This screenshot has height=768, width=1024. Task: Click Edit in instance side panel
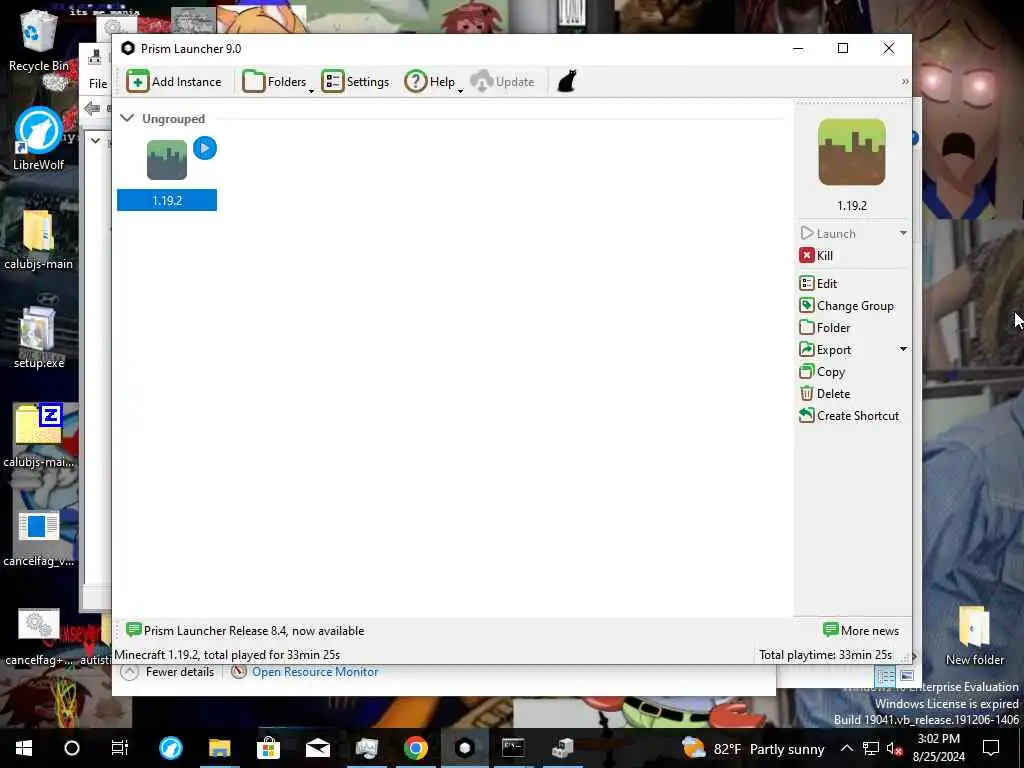tap(818, 283)
